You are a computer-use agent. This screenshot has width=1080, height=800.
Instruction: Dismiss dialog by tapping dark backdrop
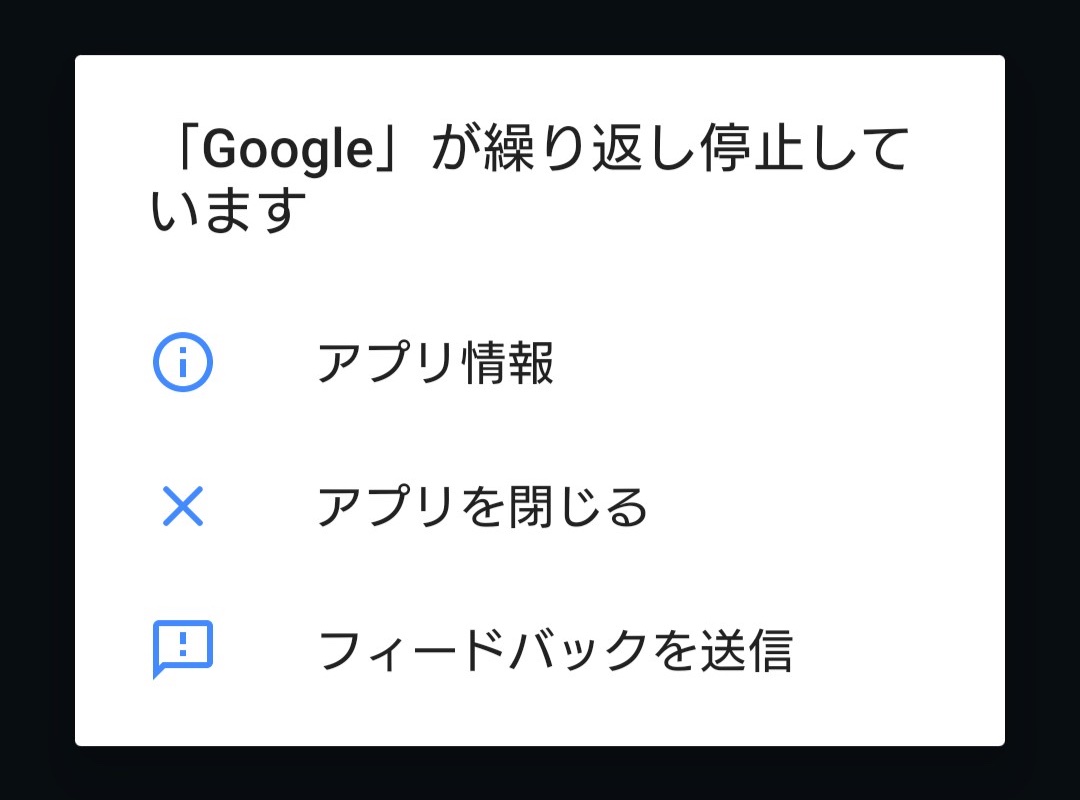coord(540,26)
